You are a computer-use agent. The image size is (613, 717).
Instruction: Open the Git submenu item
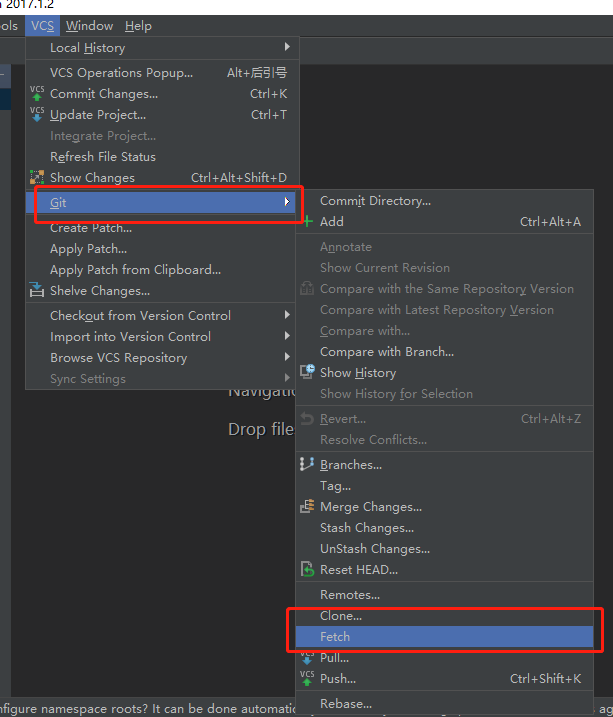tap(162, 203)
